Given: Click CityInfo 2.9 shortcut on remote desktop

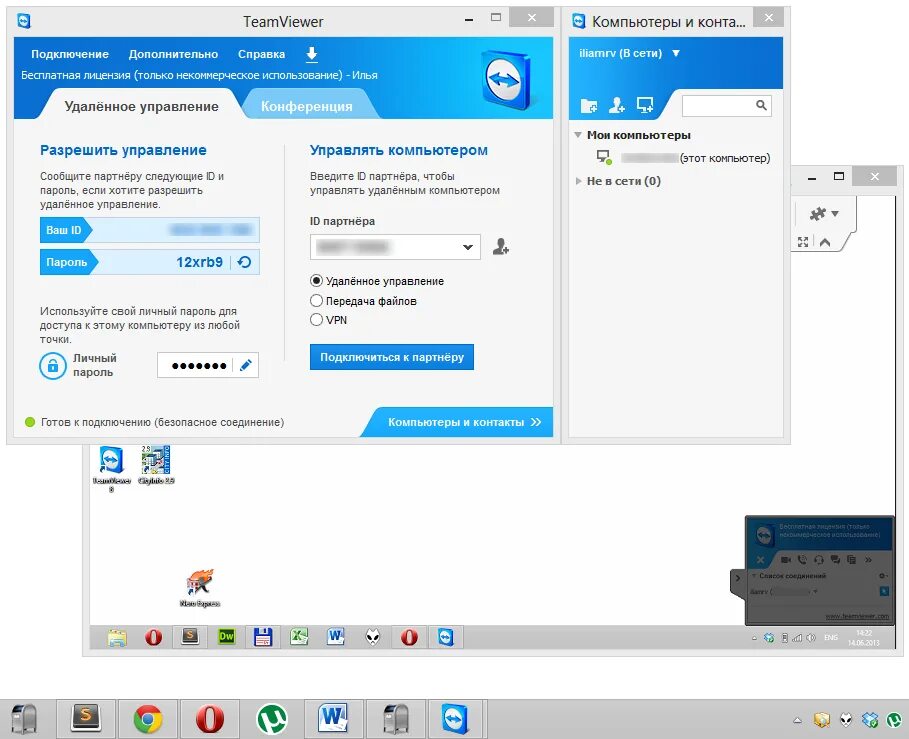Looking at the screenshot, I should coord(156,465).
